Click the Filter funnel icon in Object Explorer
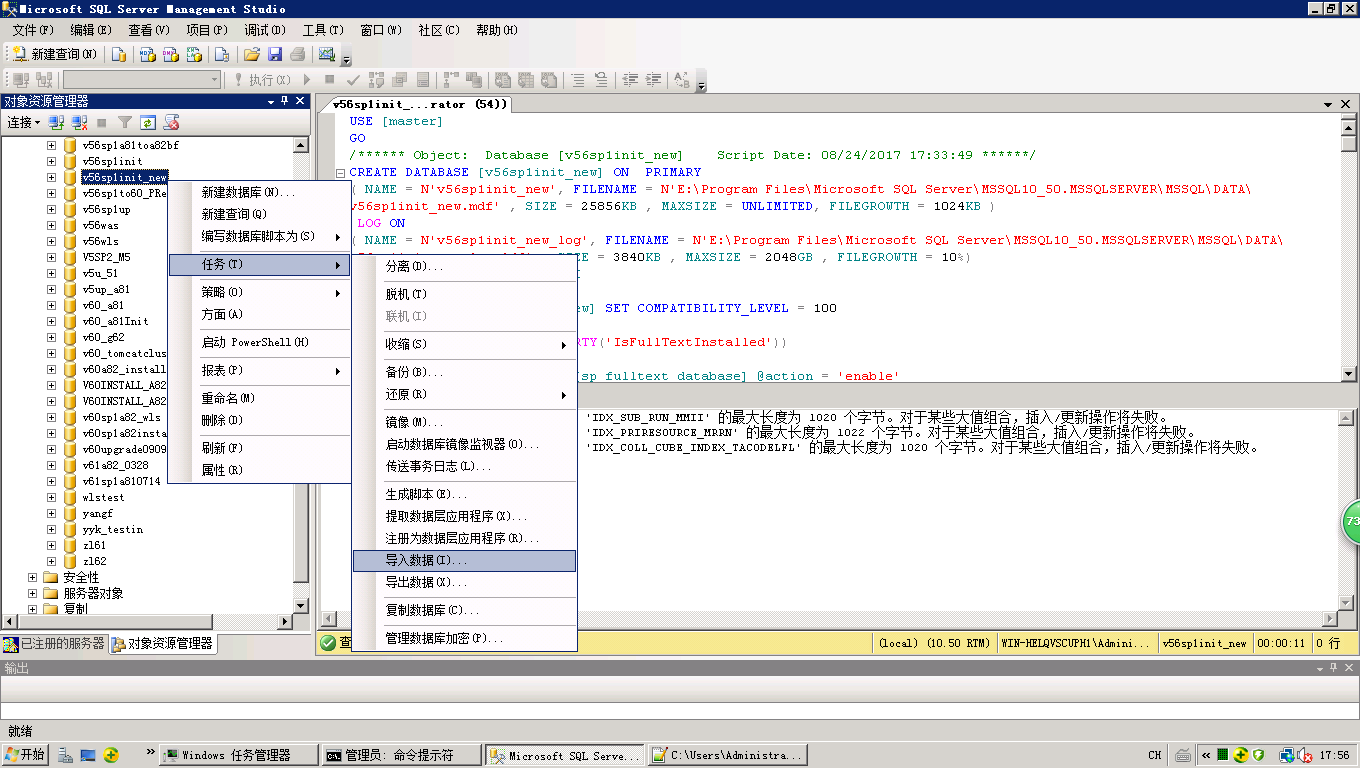 click(125, 123)
